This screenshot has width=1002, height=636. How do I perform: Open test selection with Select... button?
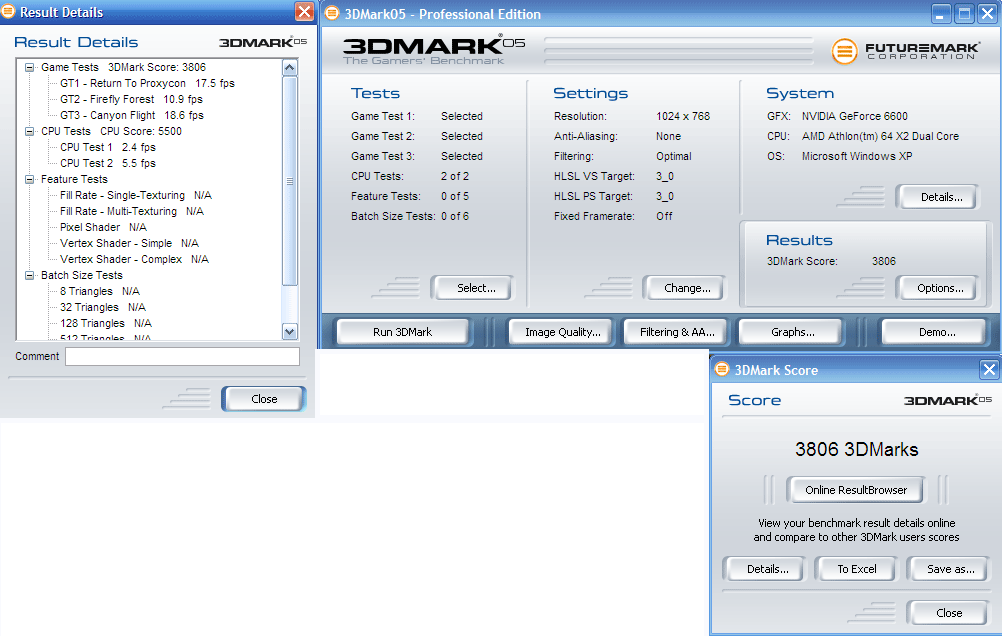click(x=472, y=288)
